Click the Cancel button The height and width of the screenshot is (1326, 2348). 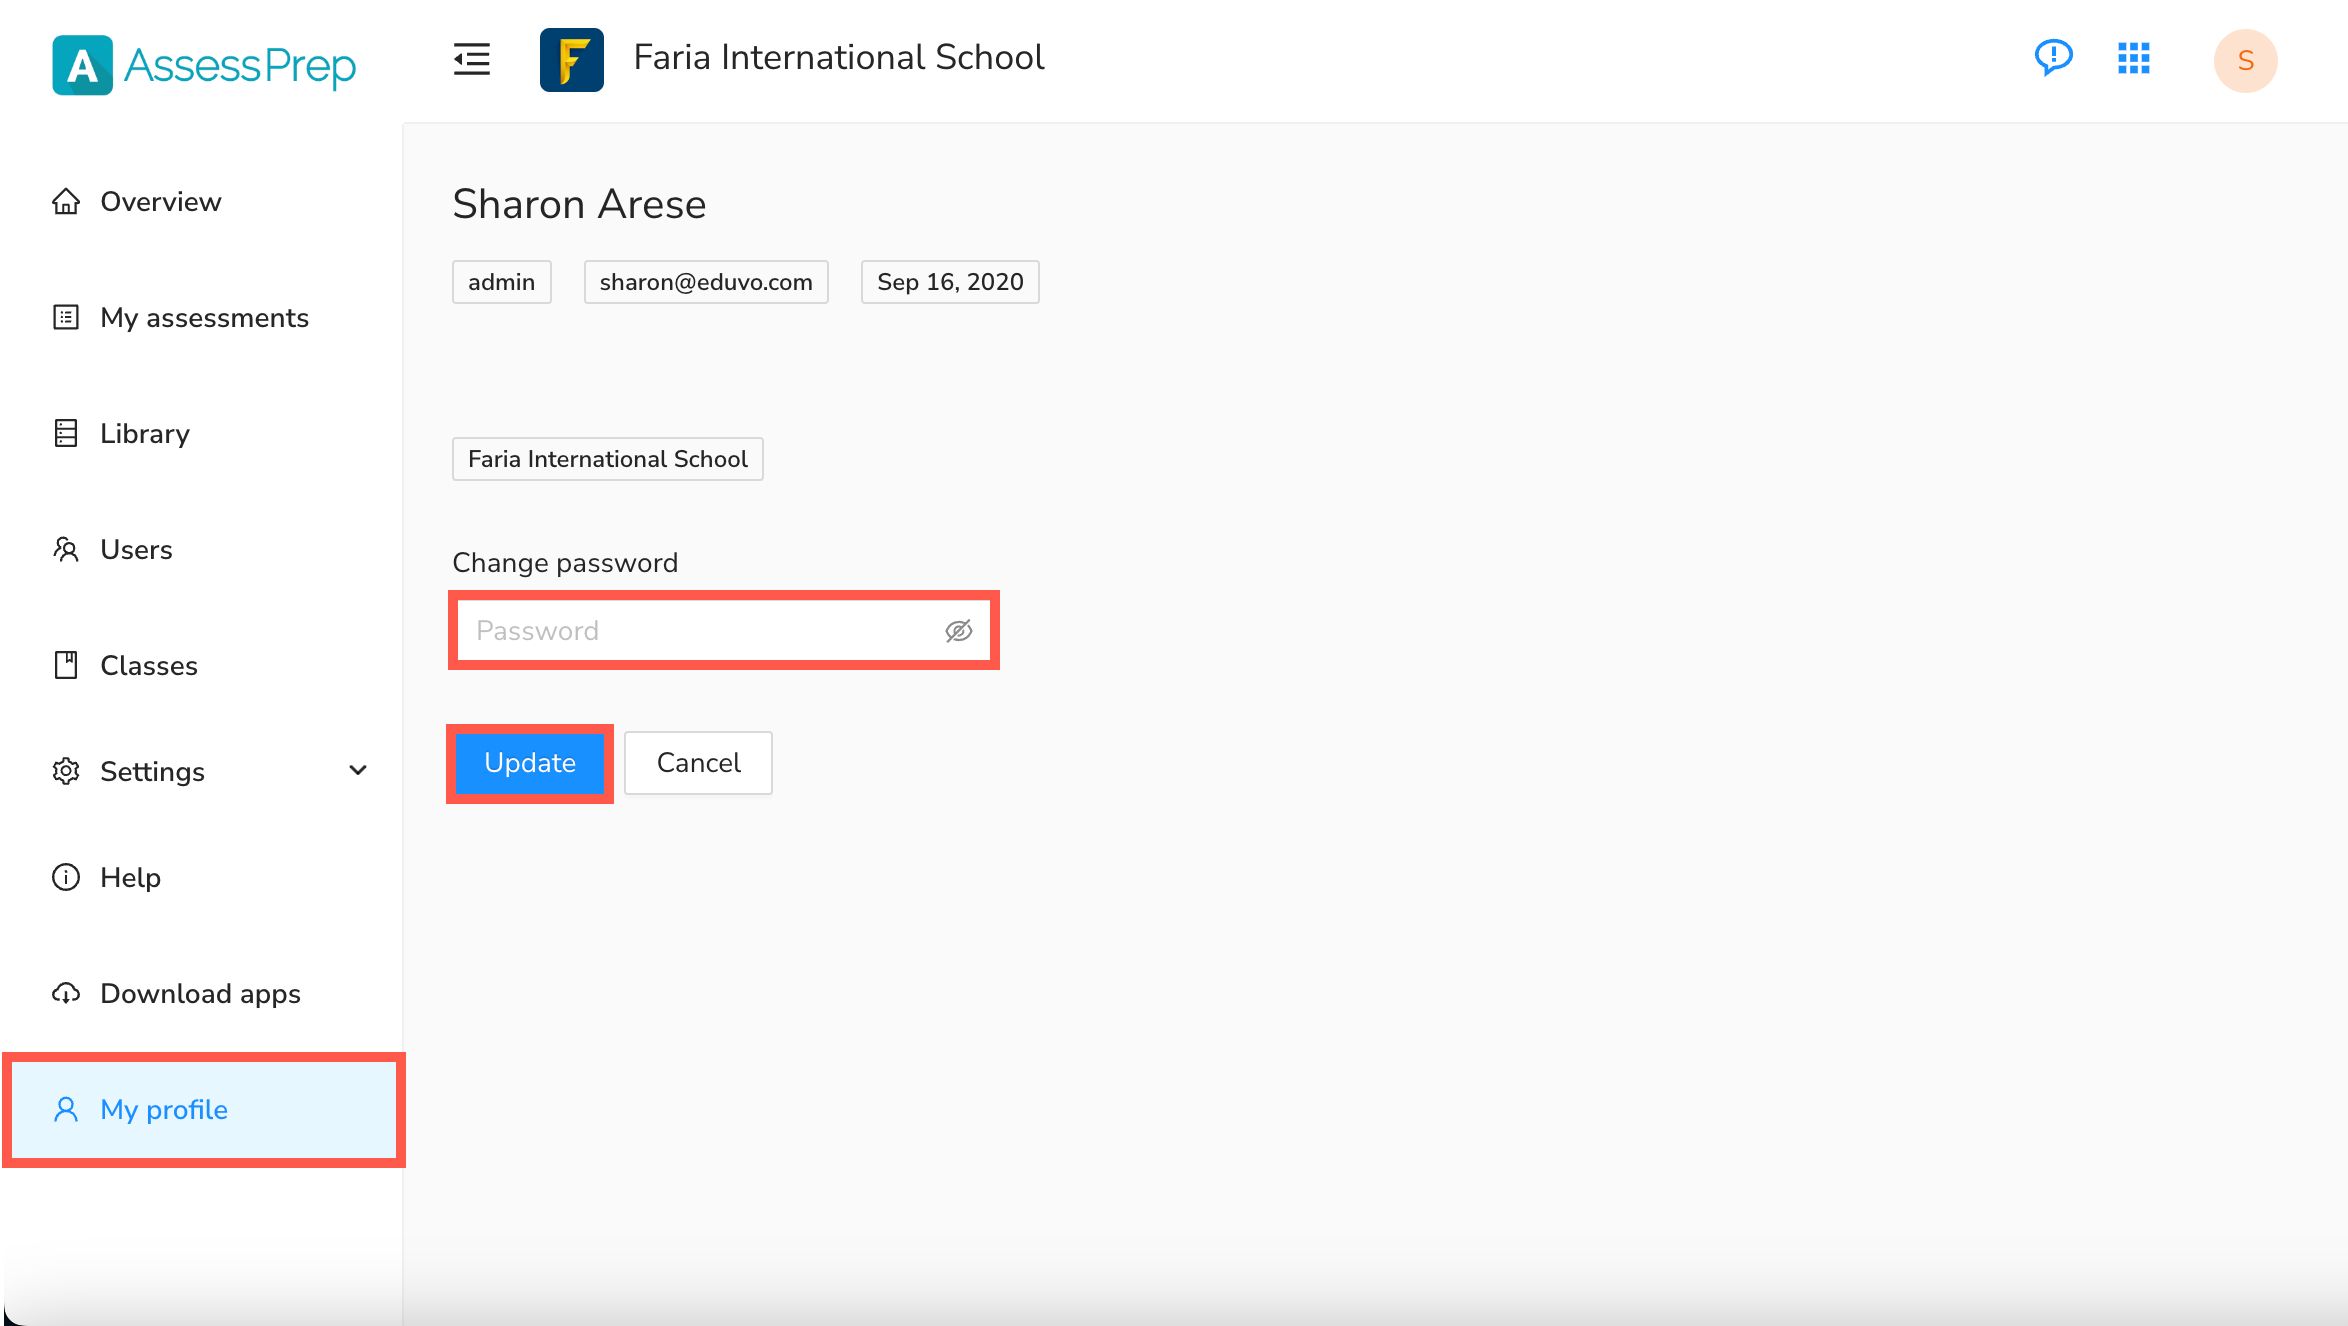pos(698,763)
